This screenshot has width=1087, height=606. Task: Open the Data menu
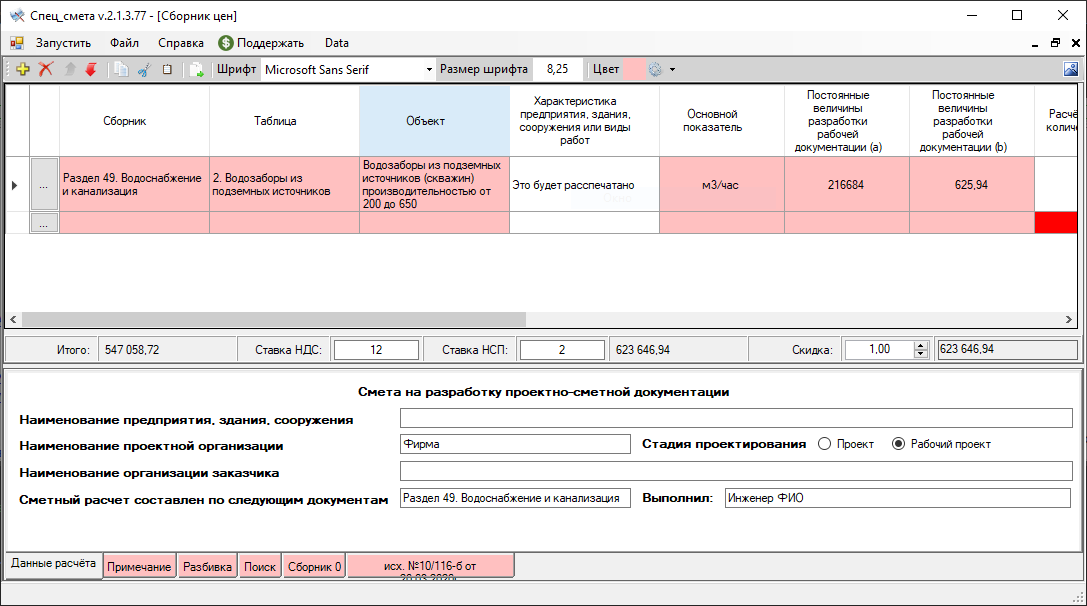[x=337, y=43]
